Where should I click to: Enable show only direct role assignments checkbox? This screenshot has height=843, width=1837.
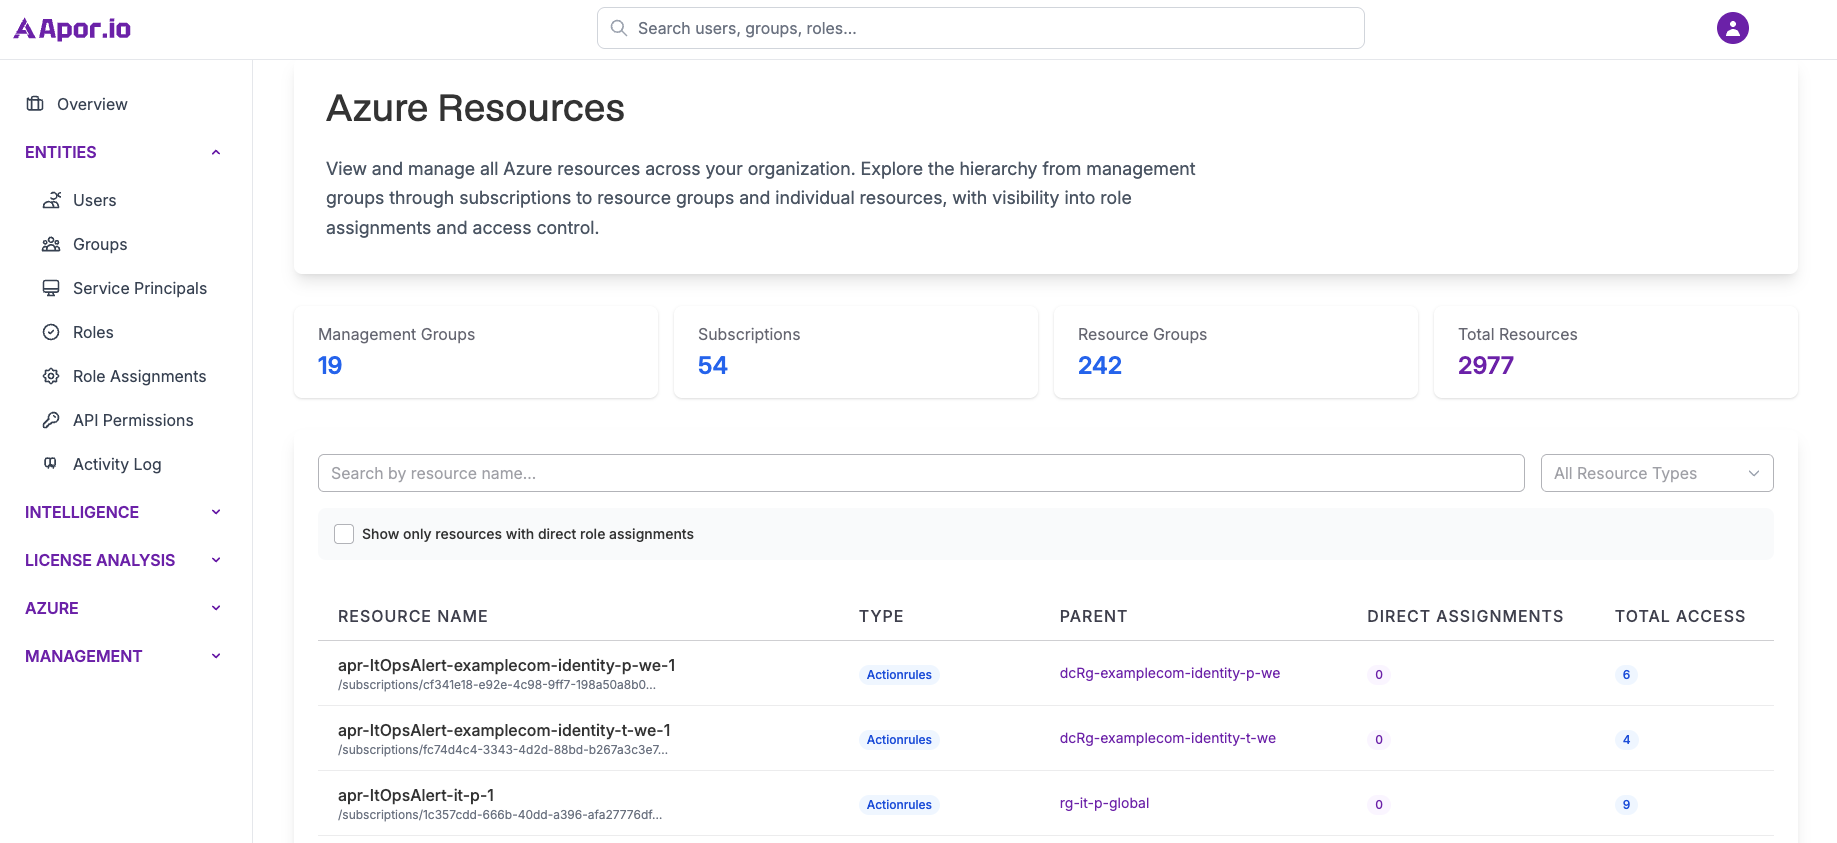pos(344,534)
